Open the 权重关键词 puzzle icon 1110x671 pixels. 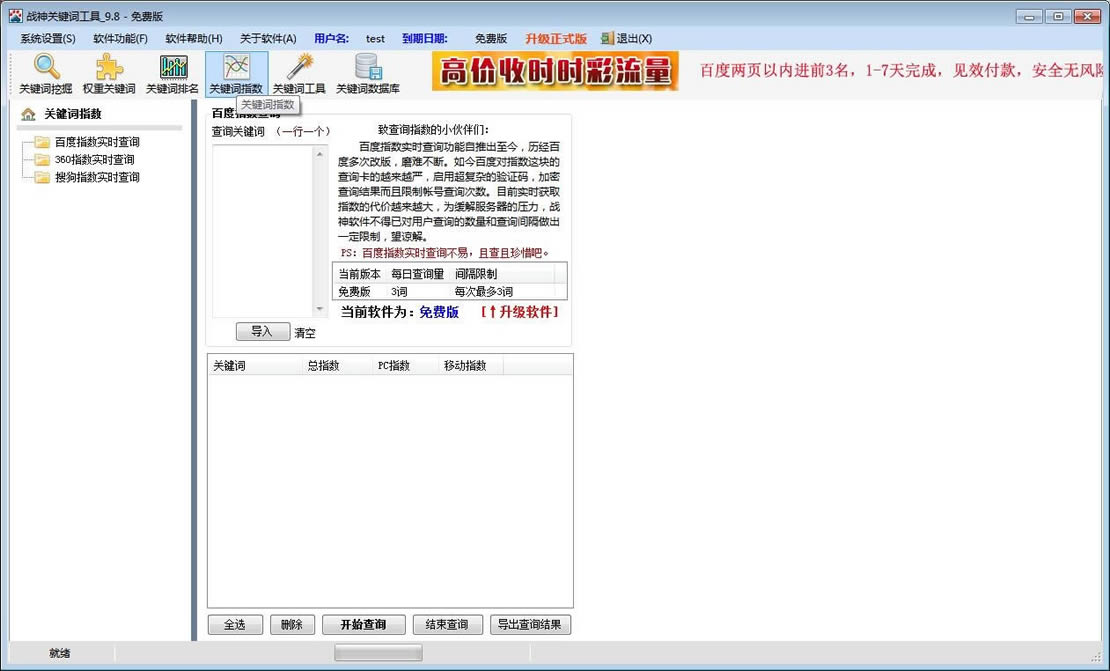pos(109,74)
